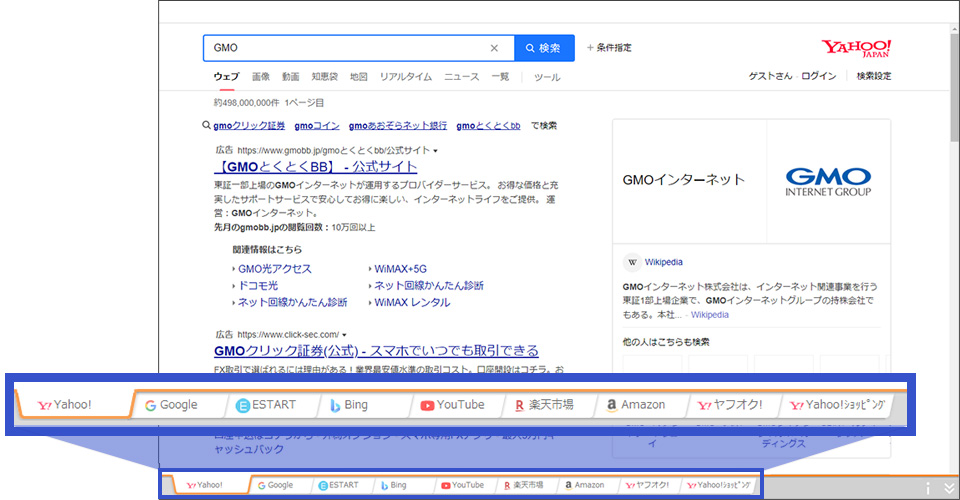Open the +条件指定 search conditions
The width and height of the screenshot is (960, 500).
[x=609, y=48]
